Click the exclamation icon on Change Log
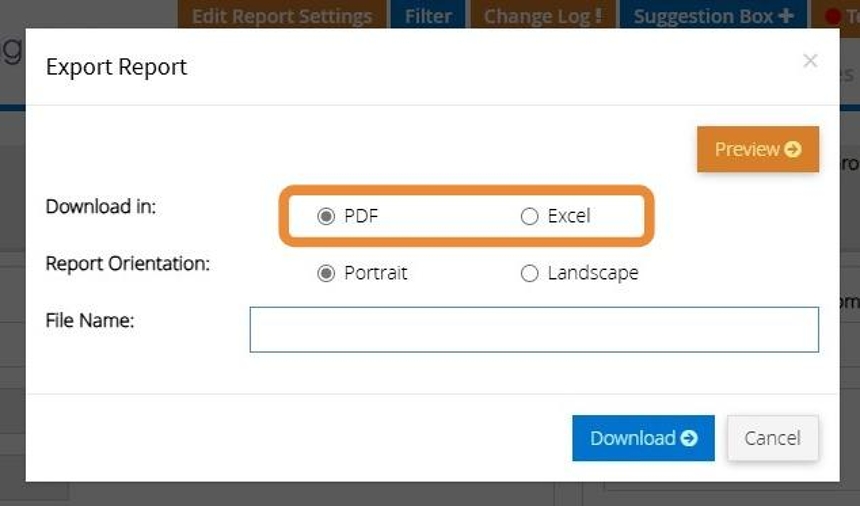Viewport: 860px width, 506px height. pos(598,16)
